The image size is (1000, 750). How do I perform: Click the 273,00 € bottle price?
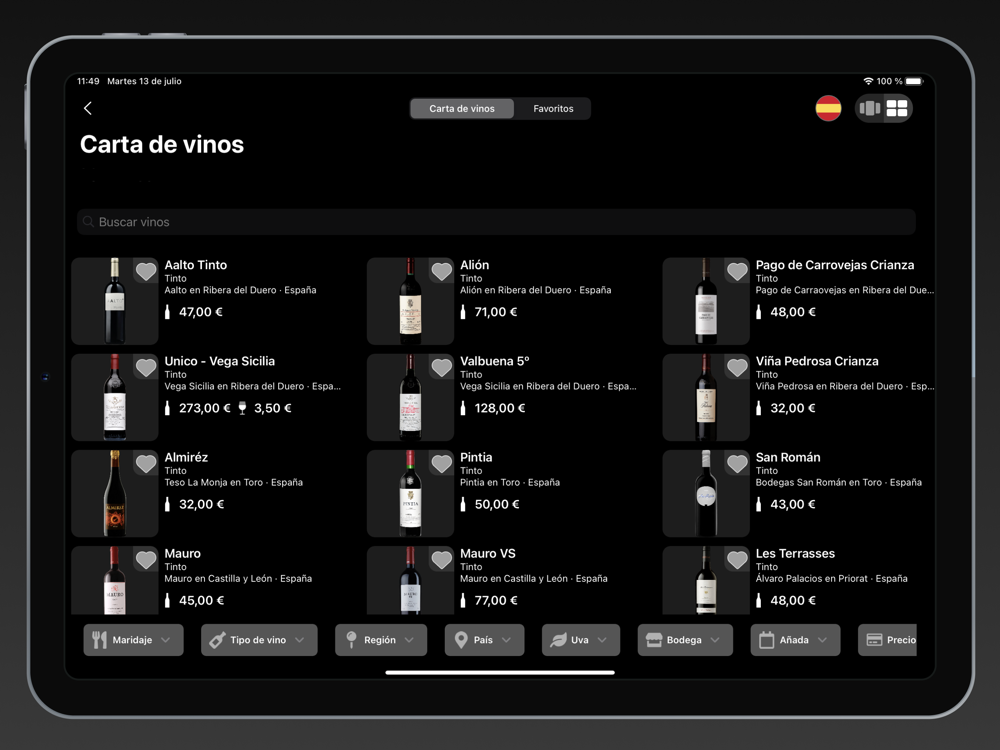coord(205,408)
